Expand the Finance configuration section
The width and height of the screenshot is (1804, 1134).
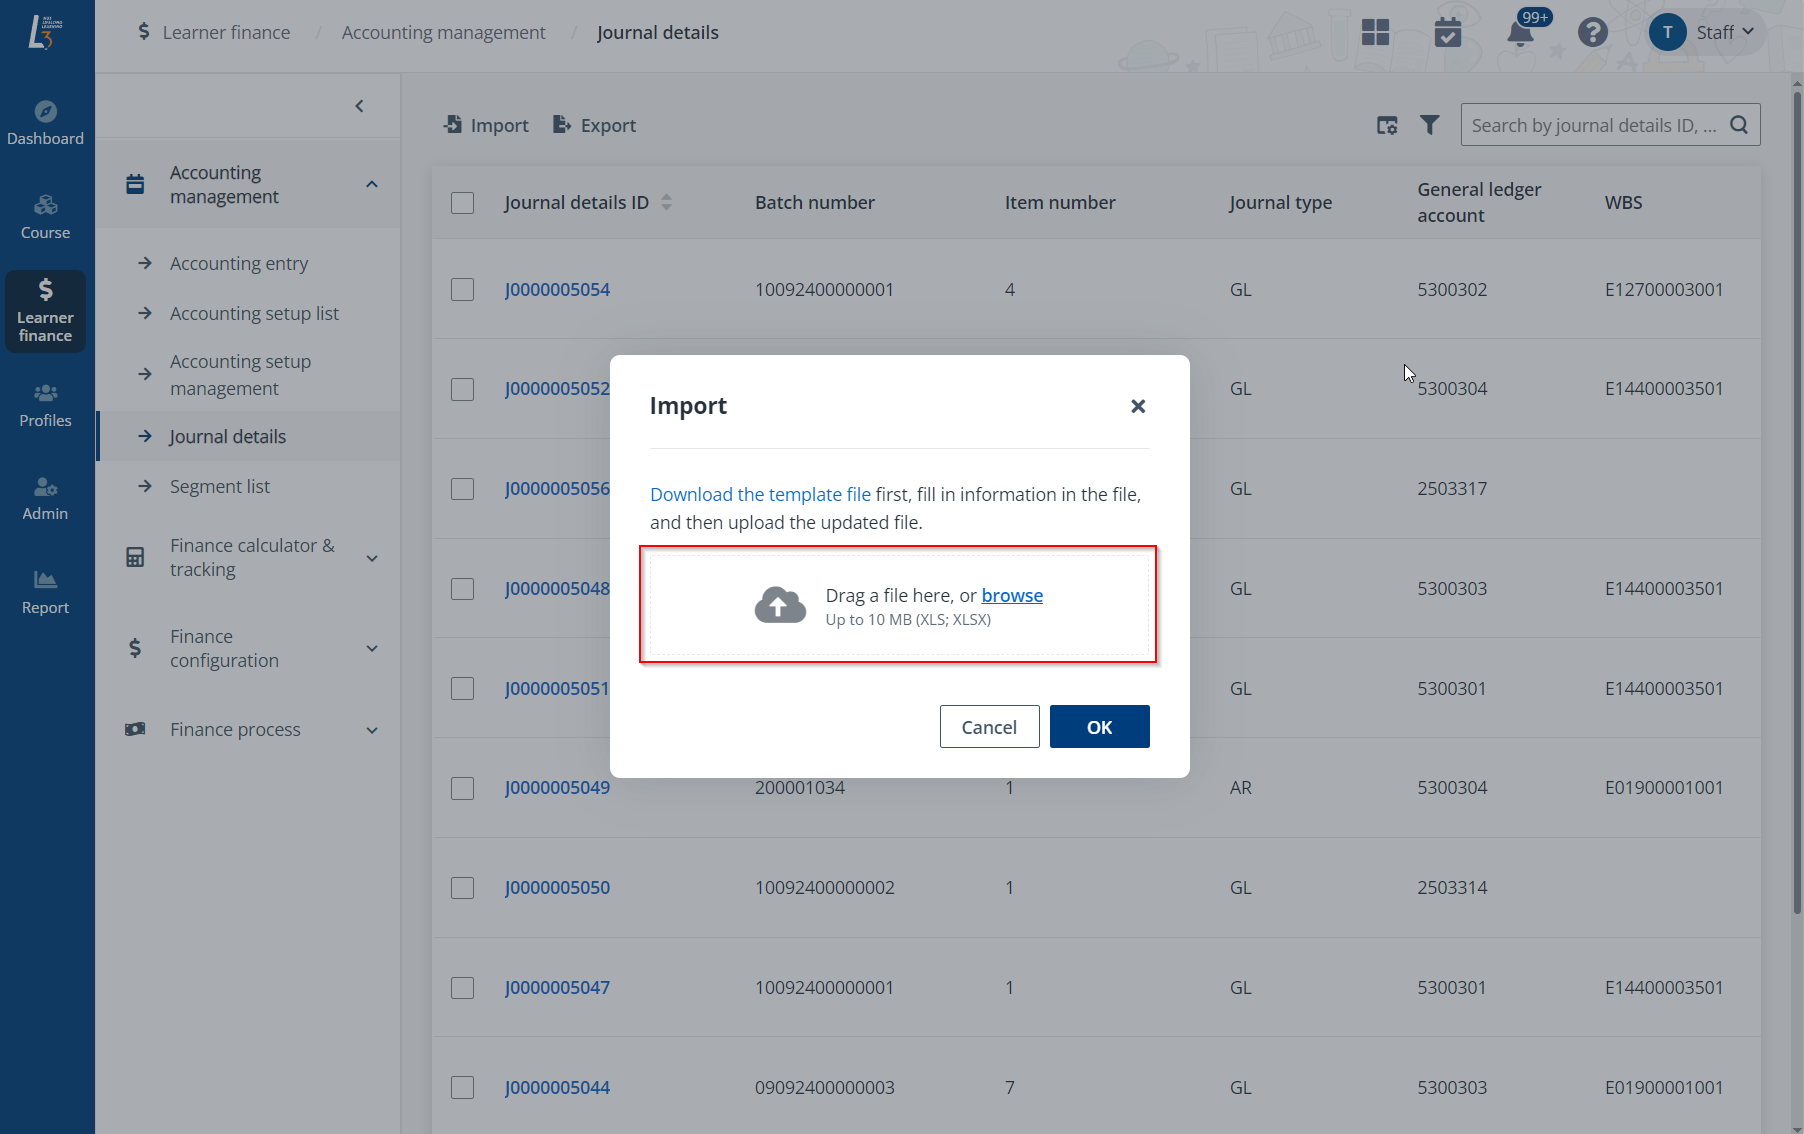(x=372, y=649)
